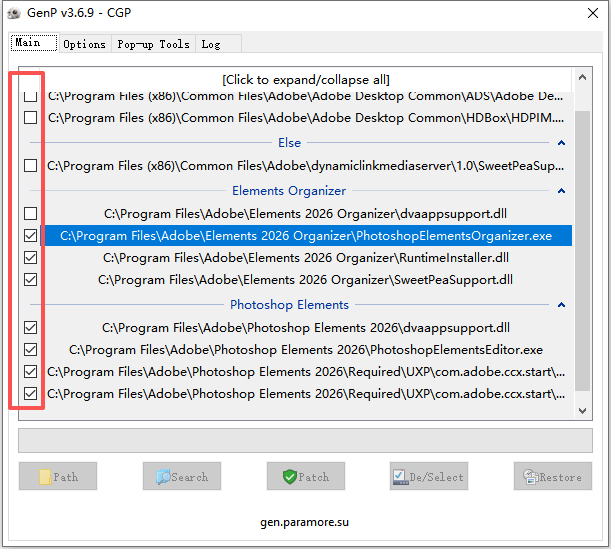
Task: Switch to the Options tab
Action: pyautogui.click(x=84, y=44)
